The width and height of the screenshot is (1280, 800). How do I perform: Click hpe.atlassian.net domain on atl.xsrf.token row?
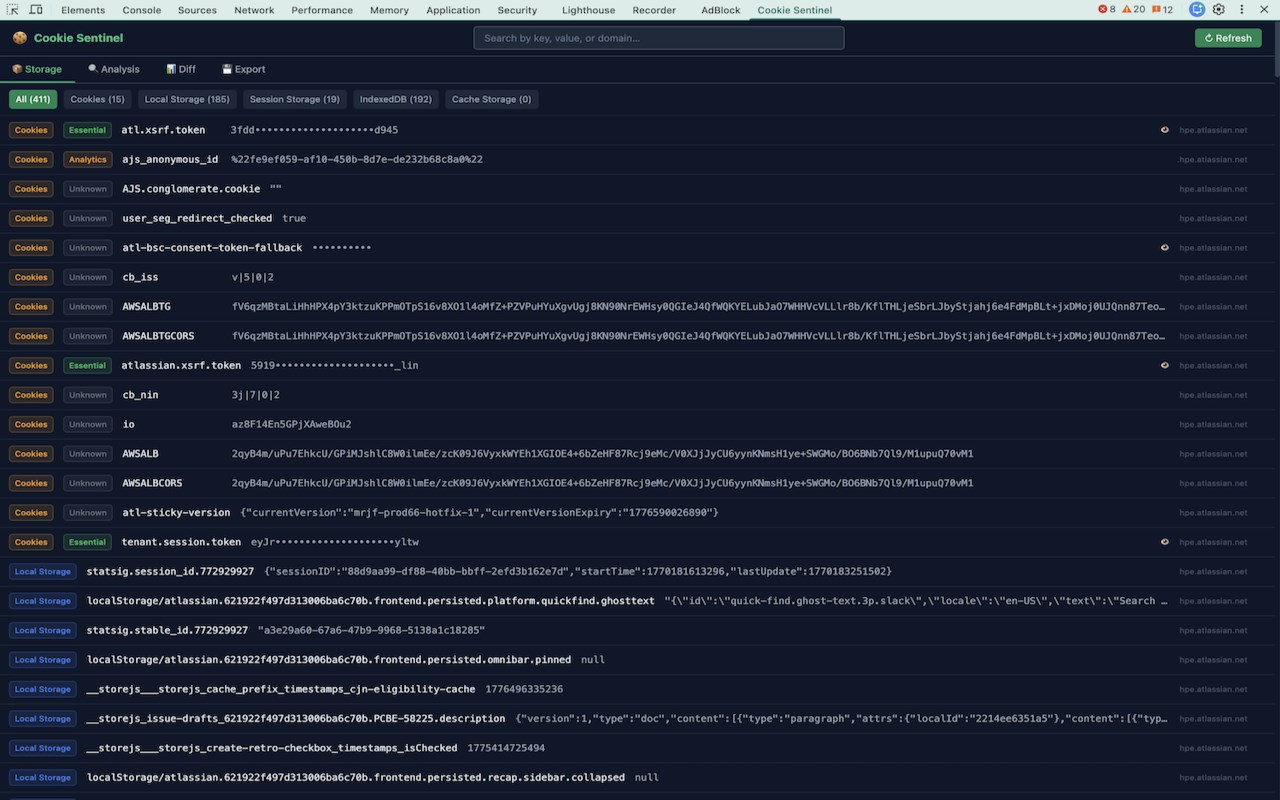1213,130
